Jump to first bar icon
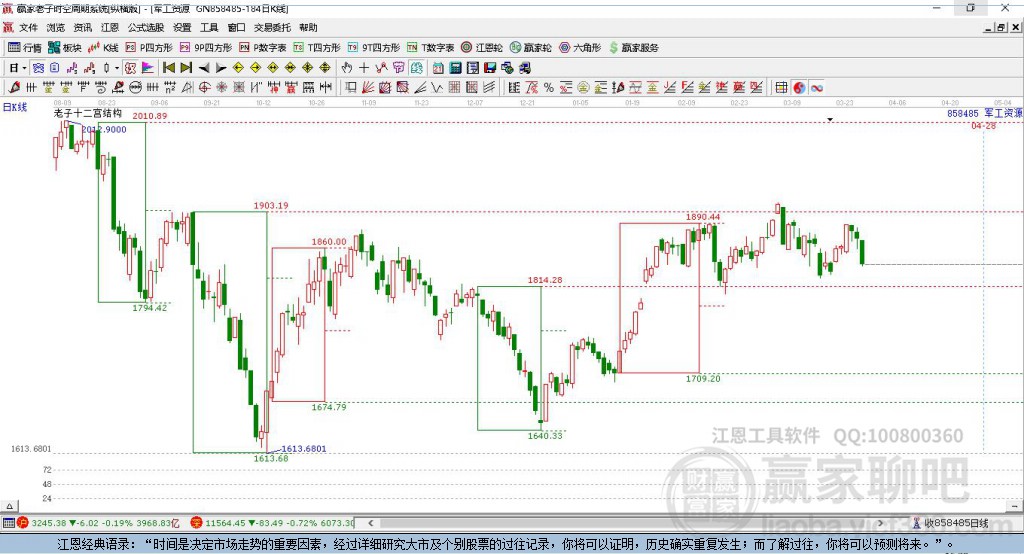 click(x=168, y=67)
